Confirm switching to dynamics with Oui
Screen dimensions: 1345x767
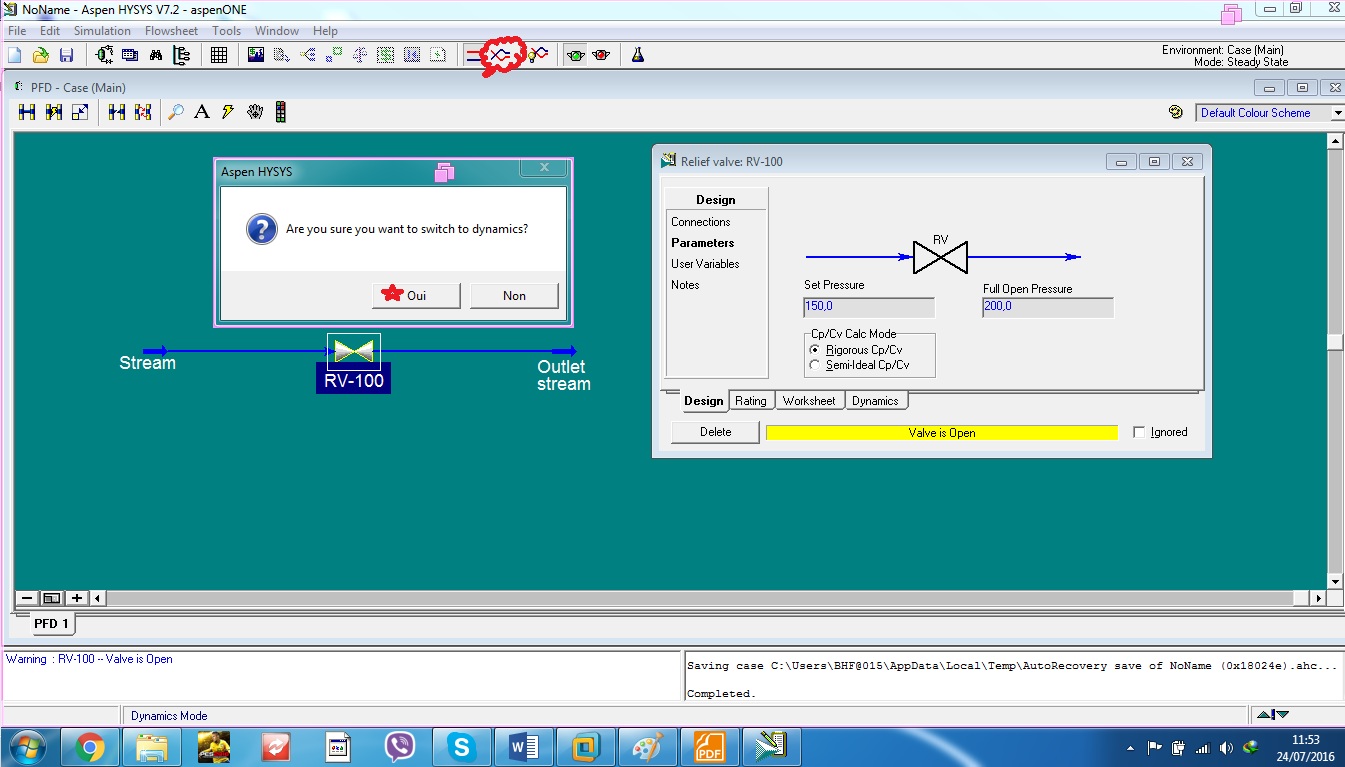pyautogui.click(x=416, y=295)
